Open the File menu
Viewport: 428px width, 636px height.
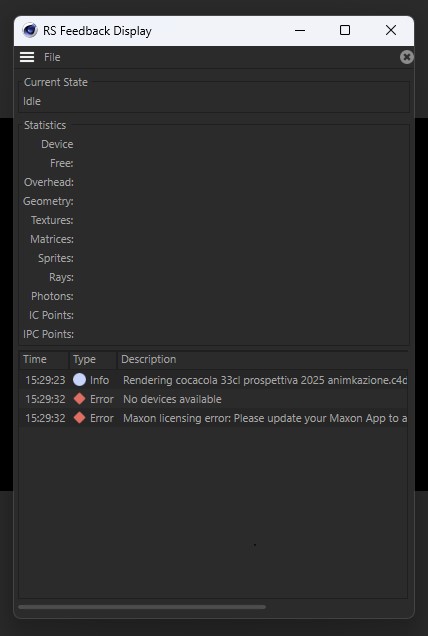(x=52, y=57)
